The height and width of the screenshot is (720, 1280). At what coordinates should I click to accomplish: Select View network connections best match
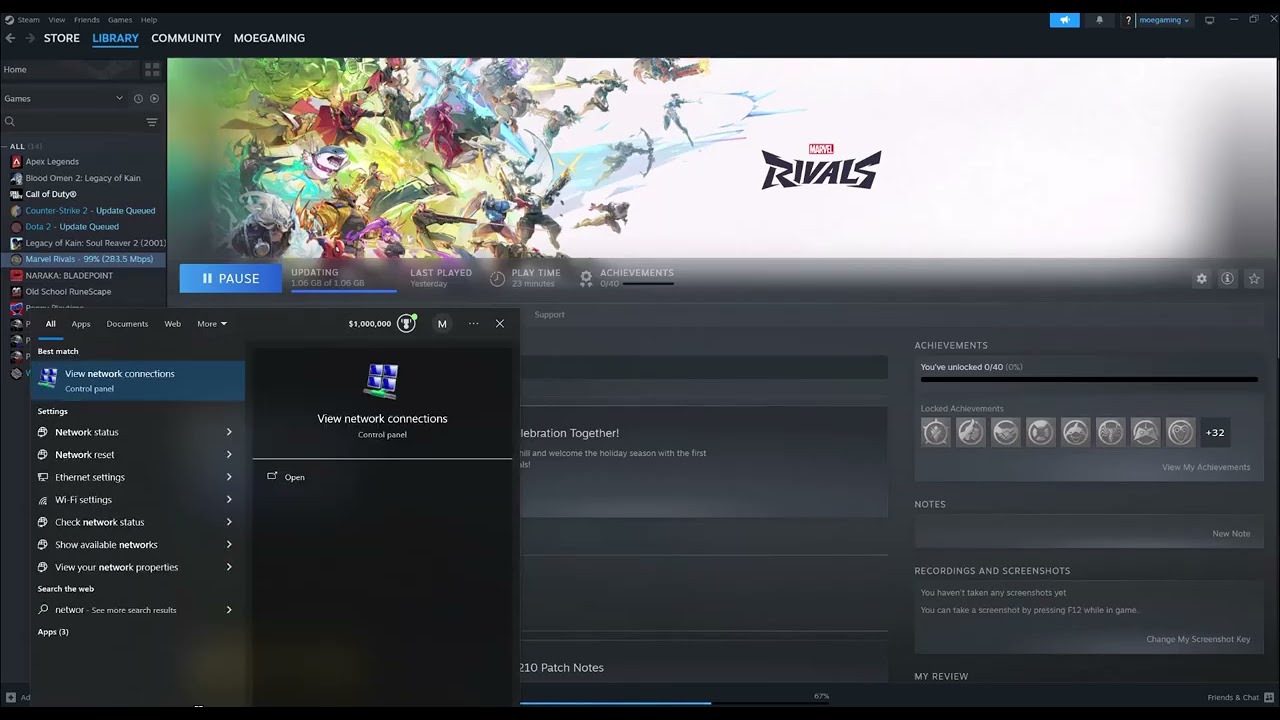point(137,380)
